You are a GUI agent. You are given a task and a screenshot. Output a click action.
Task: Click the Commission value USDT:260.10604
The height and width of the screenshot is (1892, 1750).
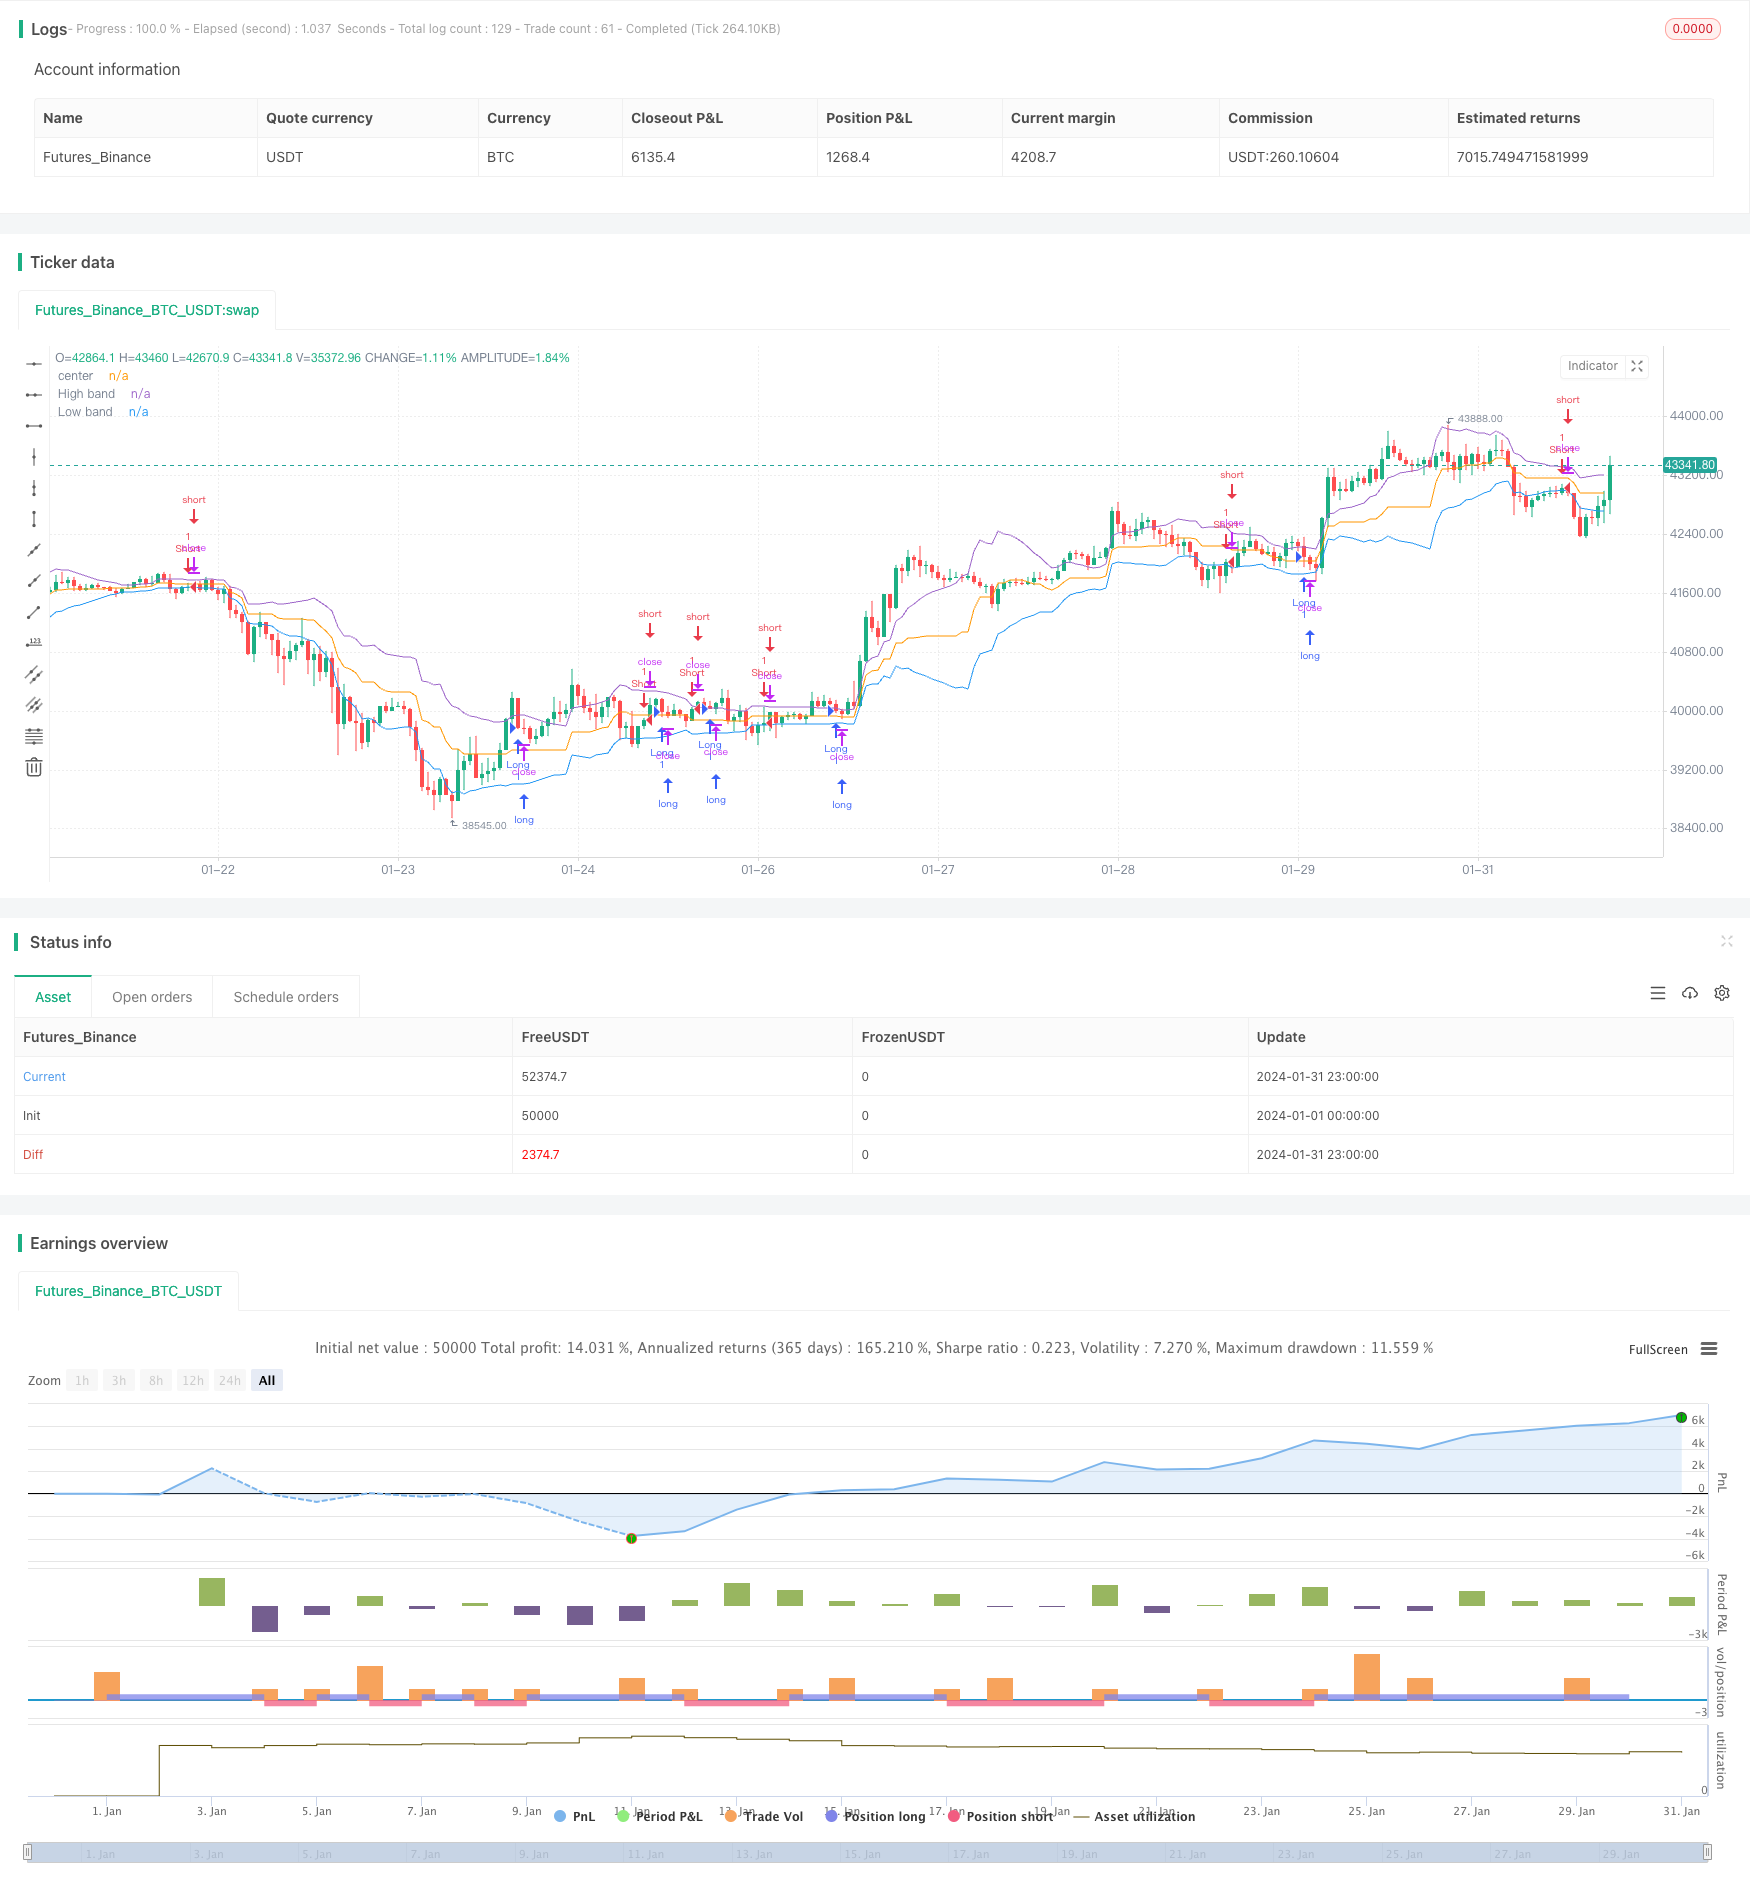click(x=1283, y=157)
